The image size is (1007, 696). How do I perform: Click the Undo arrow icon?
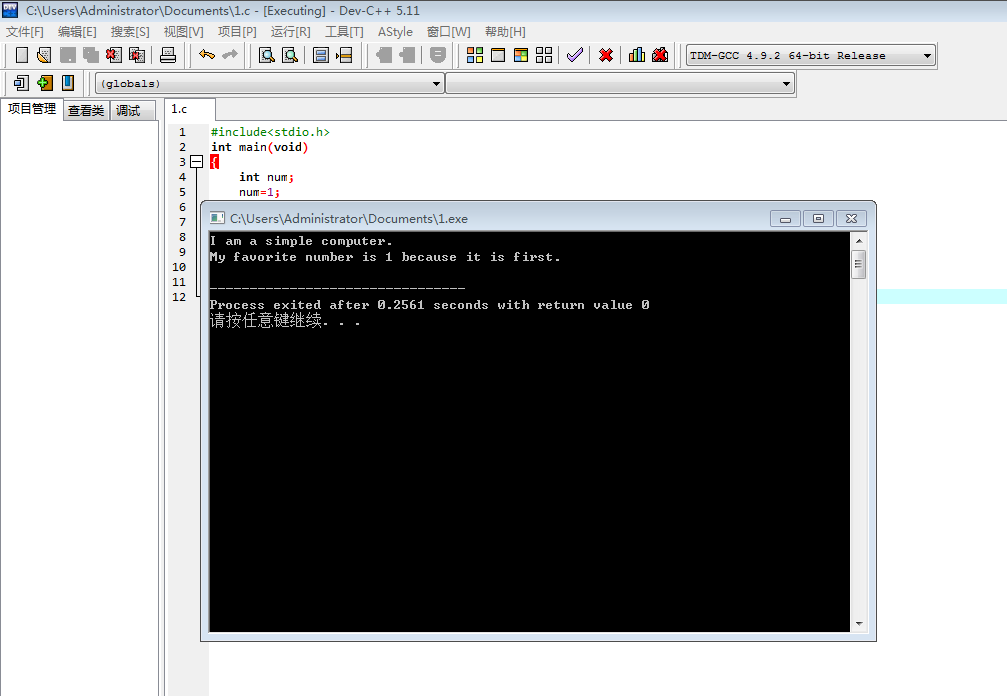pyautogui.click(x=207, y=55)
